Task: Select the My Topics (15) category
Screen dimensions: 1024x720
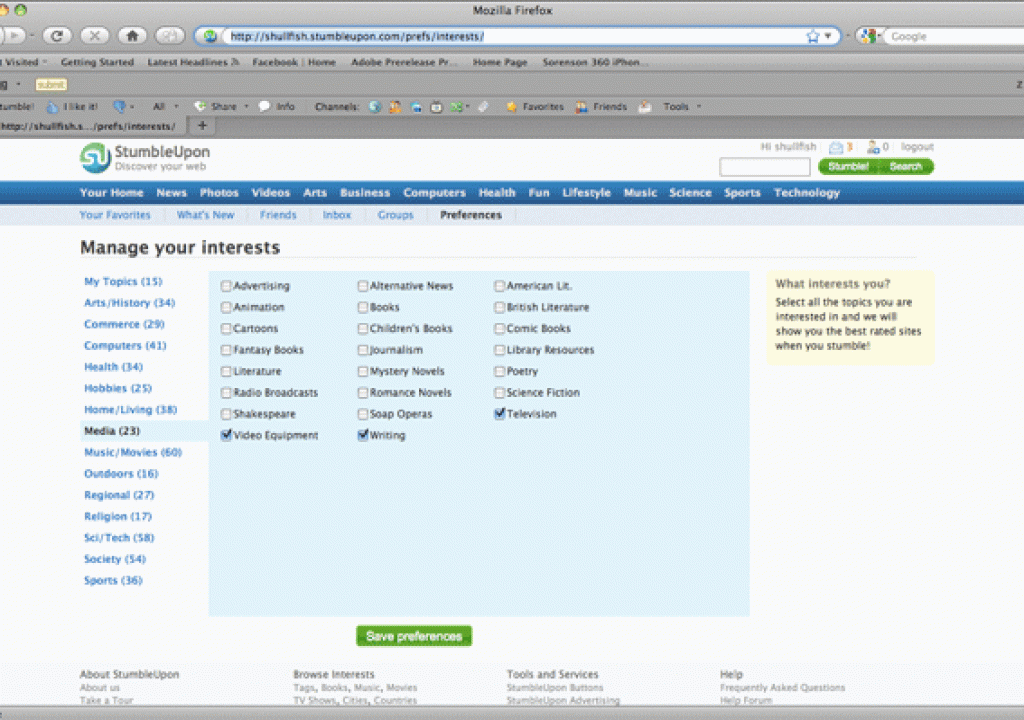Action: [x=123, y=282]
